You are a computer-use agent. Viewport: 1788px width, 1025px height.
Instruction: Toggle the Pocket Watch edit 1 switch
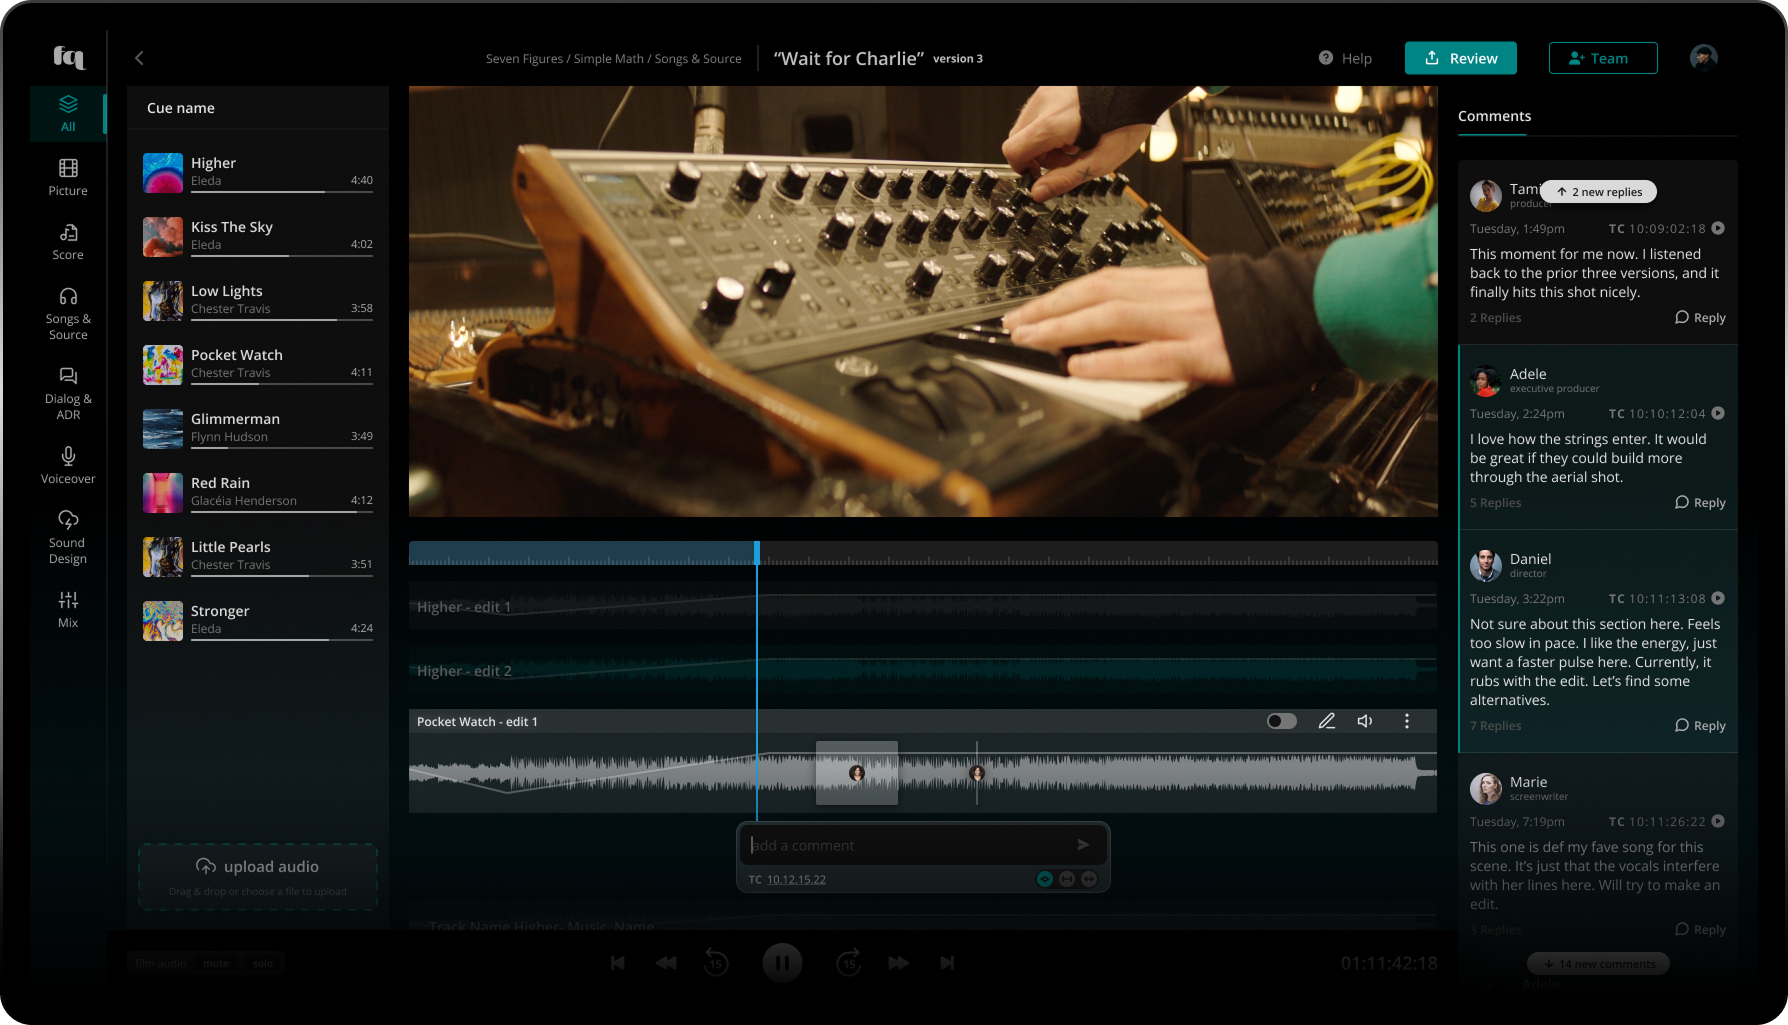coord(1281,721)
